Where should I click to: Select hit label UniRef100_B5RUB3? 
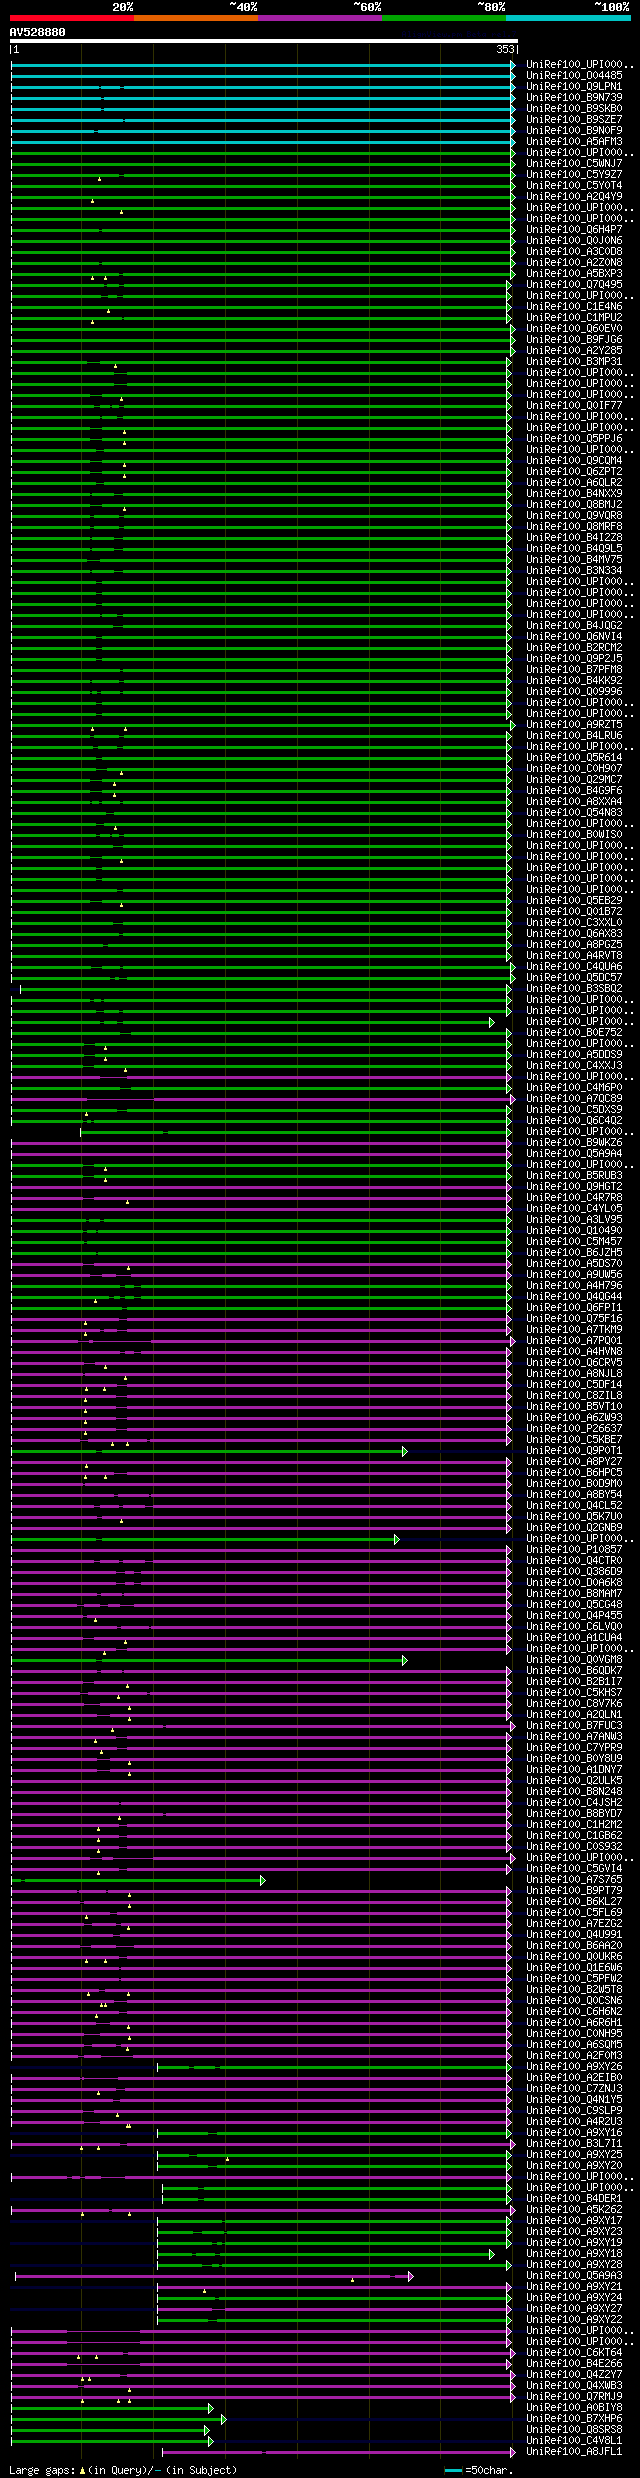click(574, 1176)
